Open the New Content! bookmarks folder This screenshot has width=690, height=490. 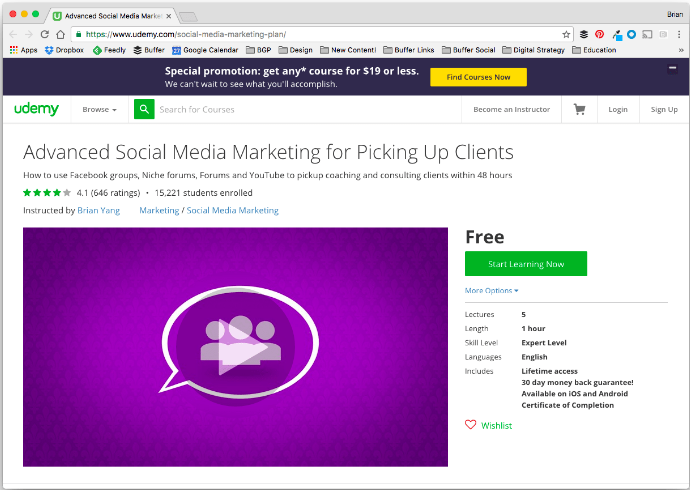(348, 50)
